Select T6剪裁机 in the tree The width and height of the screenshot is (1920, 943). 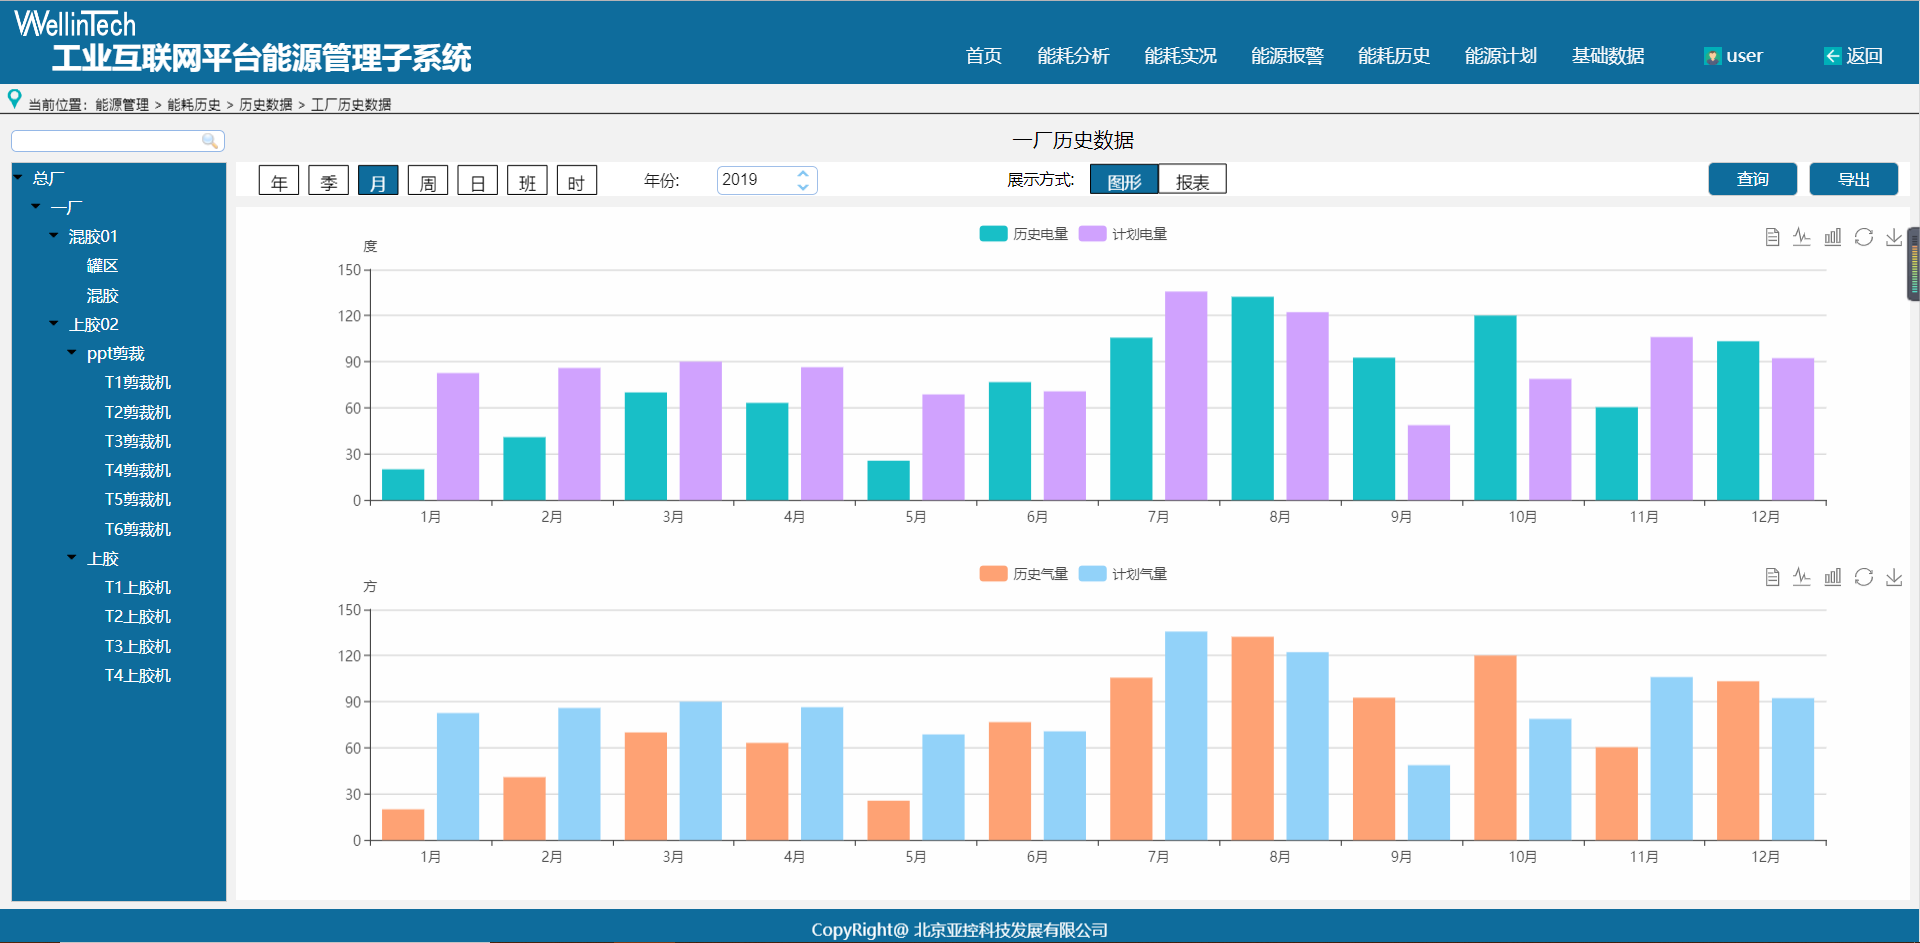[x=138, y=530]
